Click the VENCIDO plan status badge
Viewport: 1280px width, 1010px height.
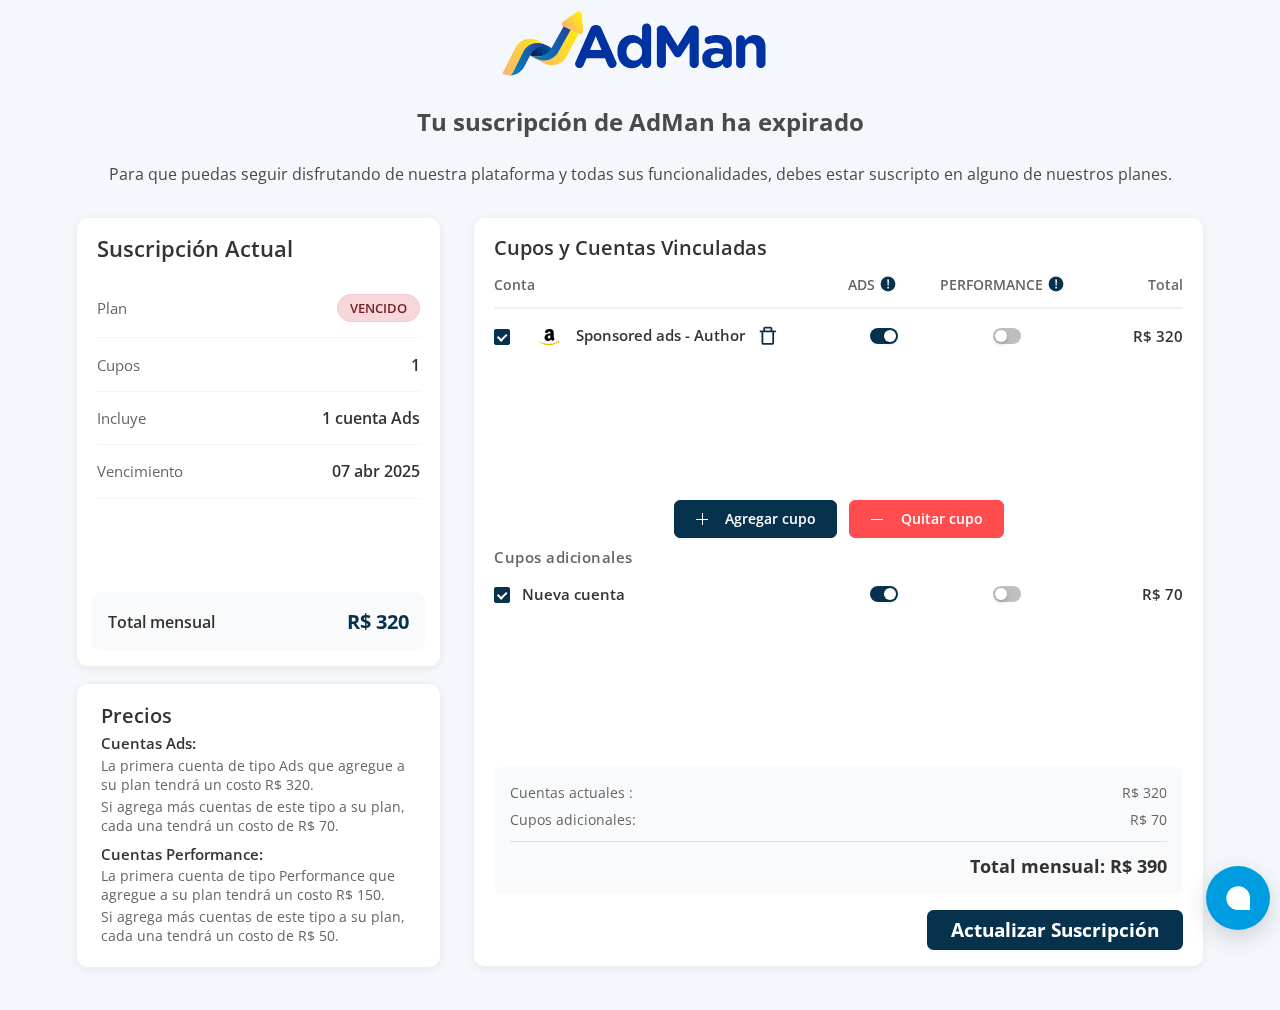378,308
